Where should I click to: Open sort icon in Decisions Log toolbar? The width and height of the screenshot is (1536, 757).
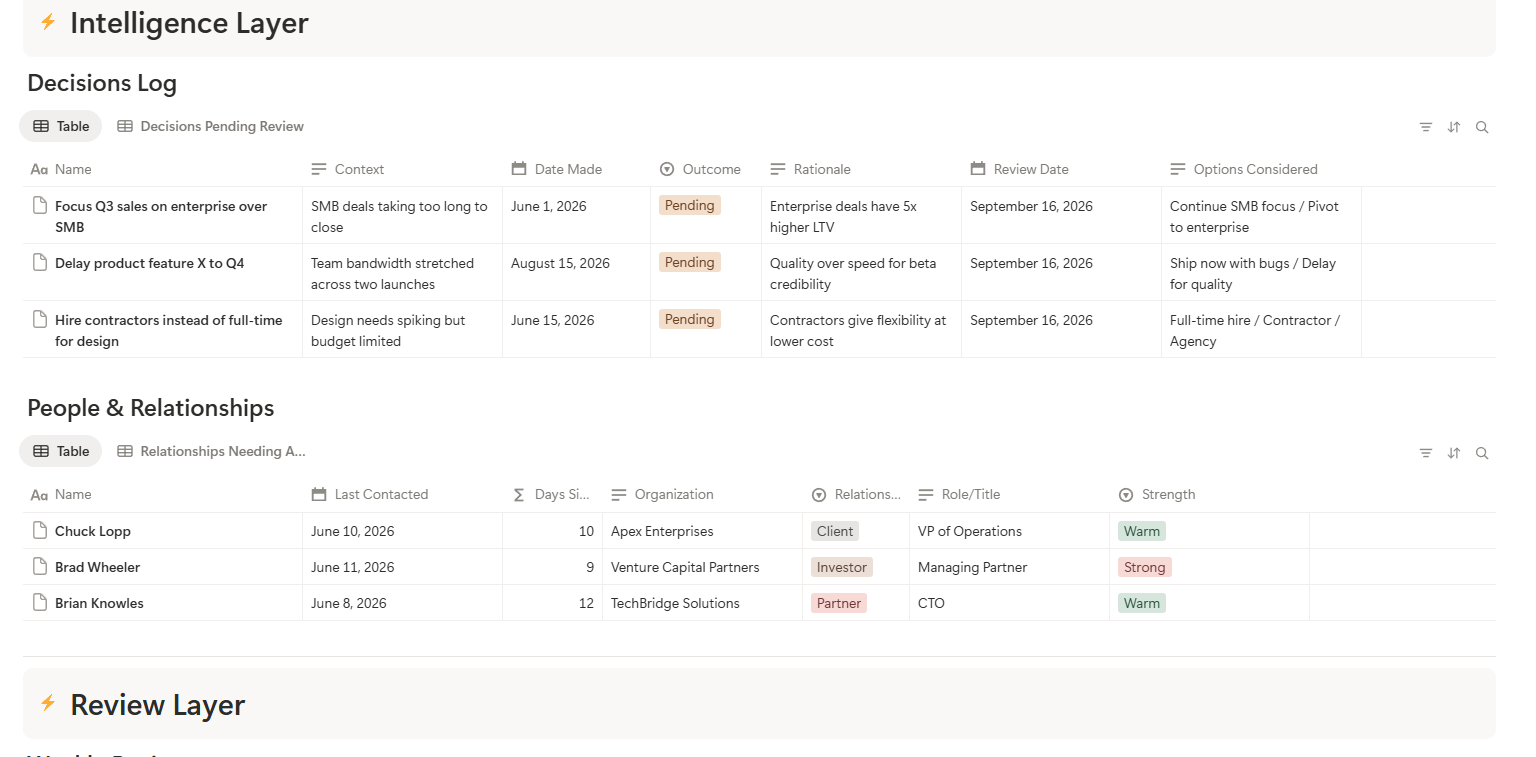(x=1454, y=127)
